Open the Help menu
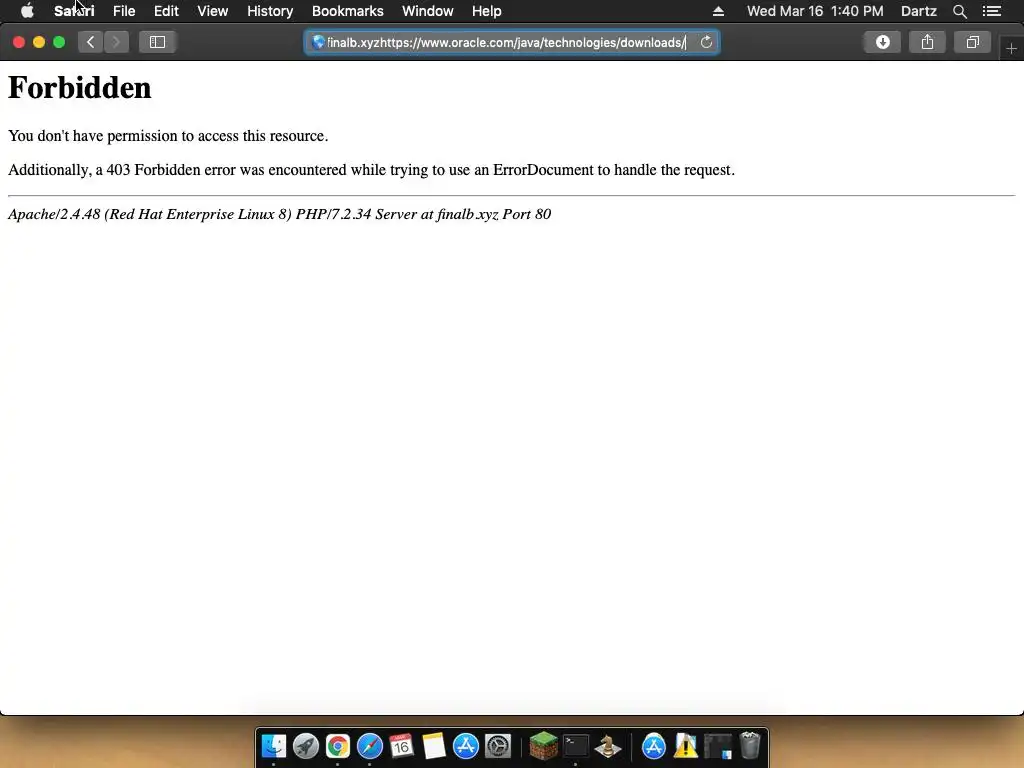 coord(487,11)
